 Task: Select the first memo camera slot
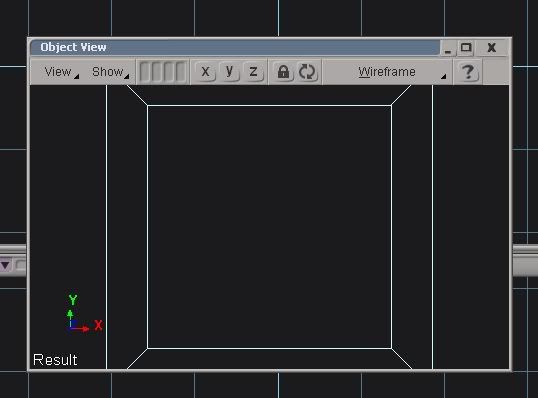[145, 72]
